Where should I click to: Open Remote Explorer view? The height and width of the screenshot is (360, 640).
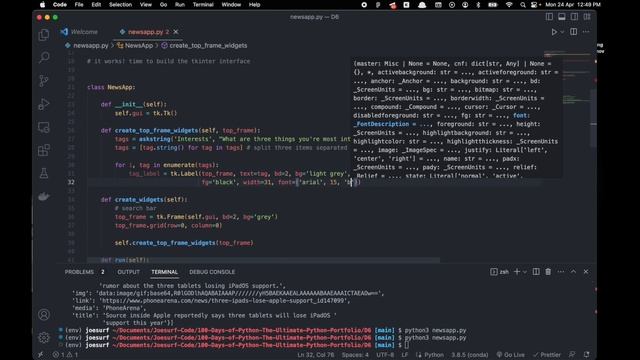tap(44, 127)
